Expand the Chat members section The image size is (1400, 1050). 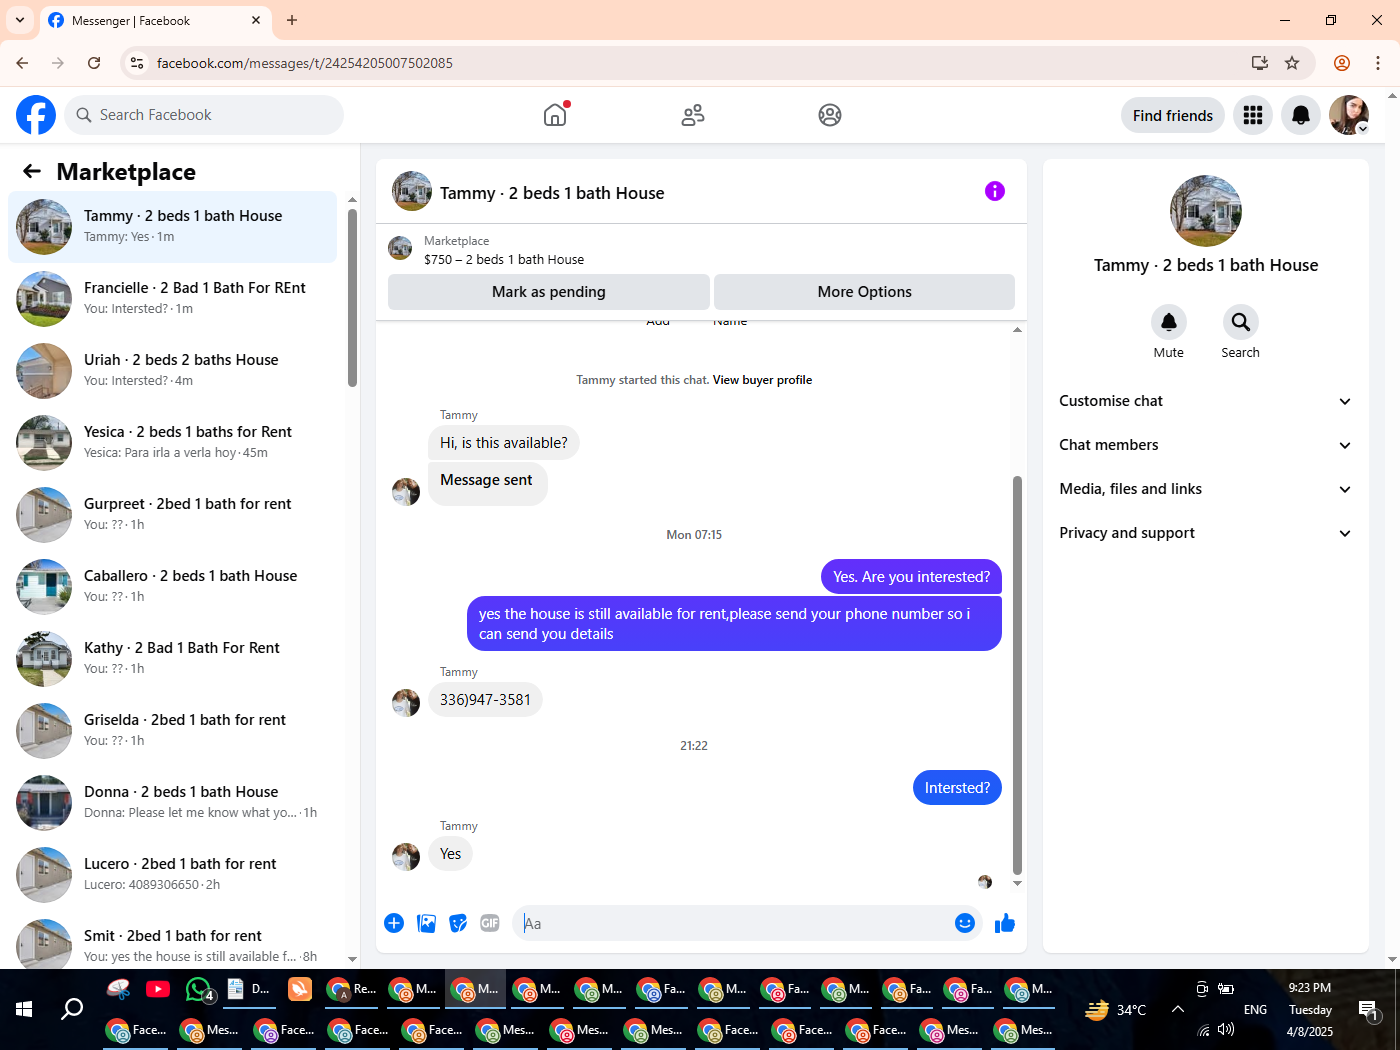[1205, 445]
